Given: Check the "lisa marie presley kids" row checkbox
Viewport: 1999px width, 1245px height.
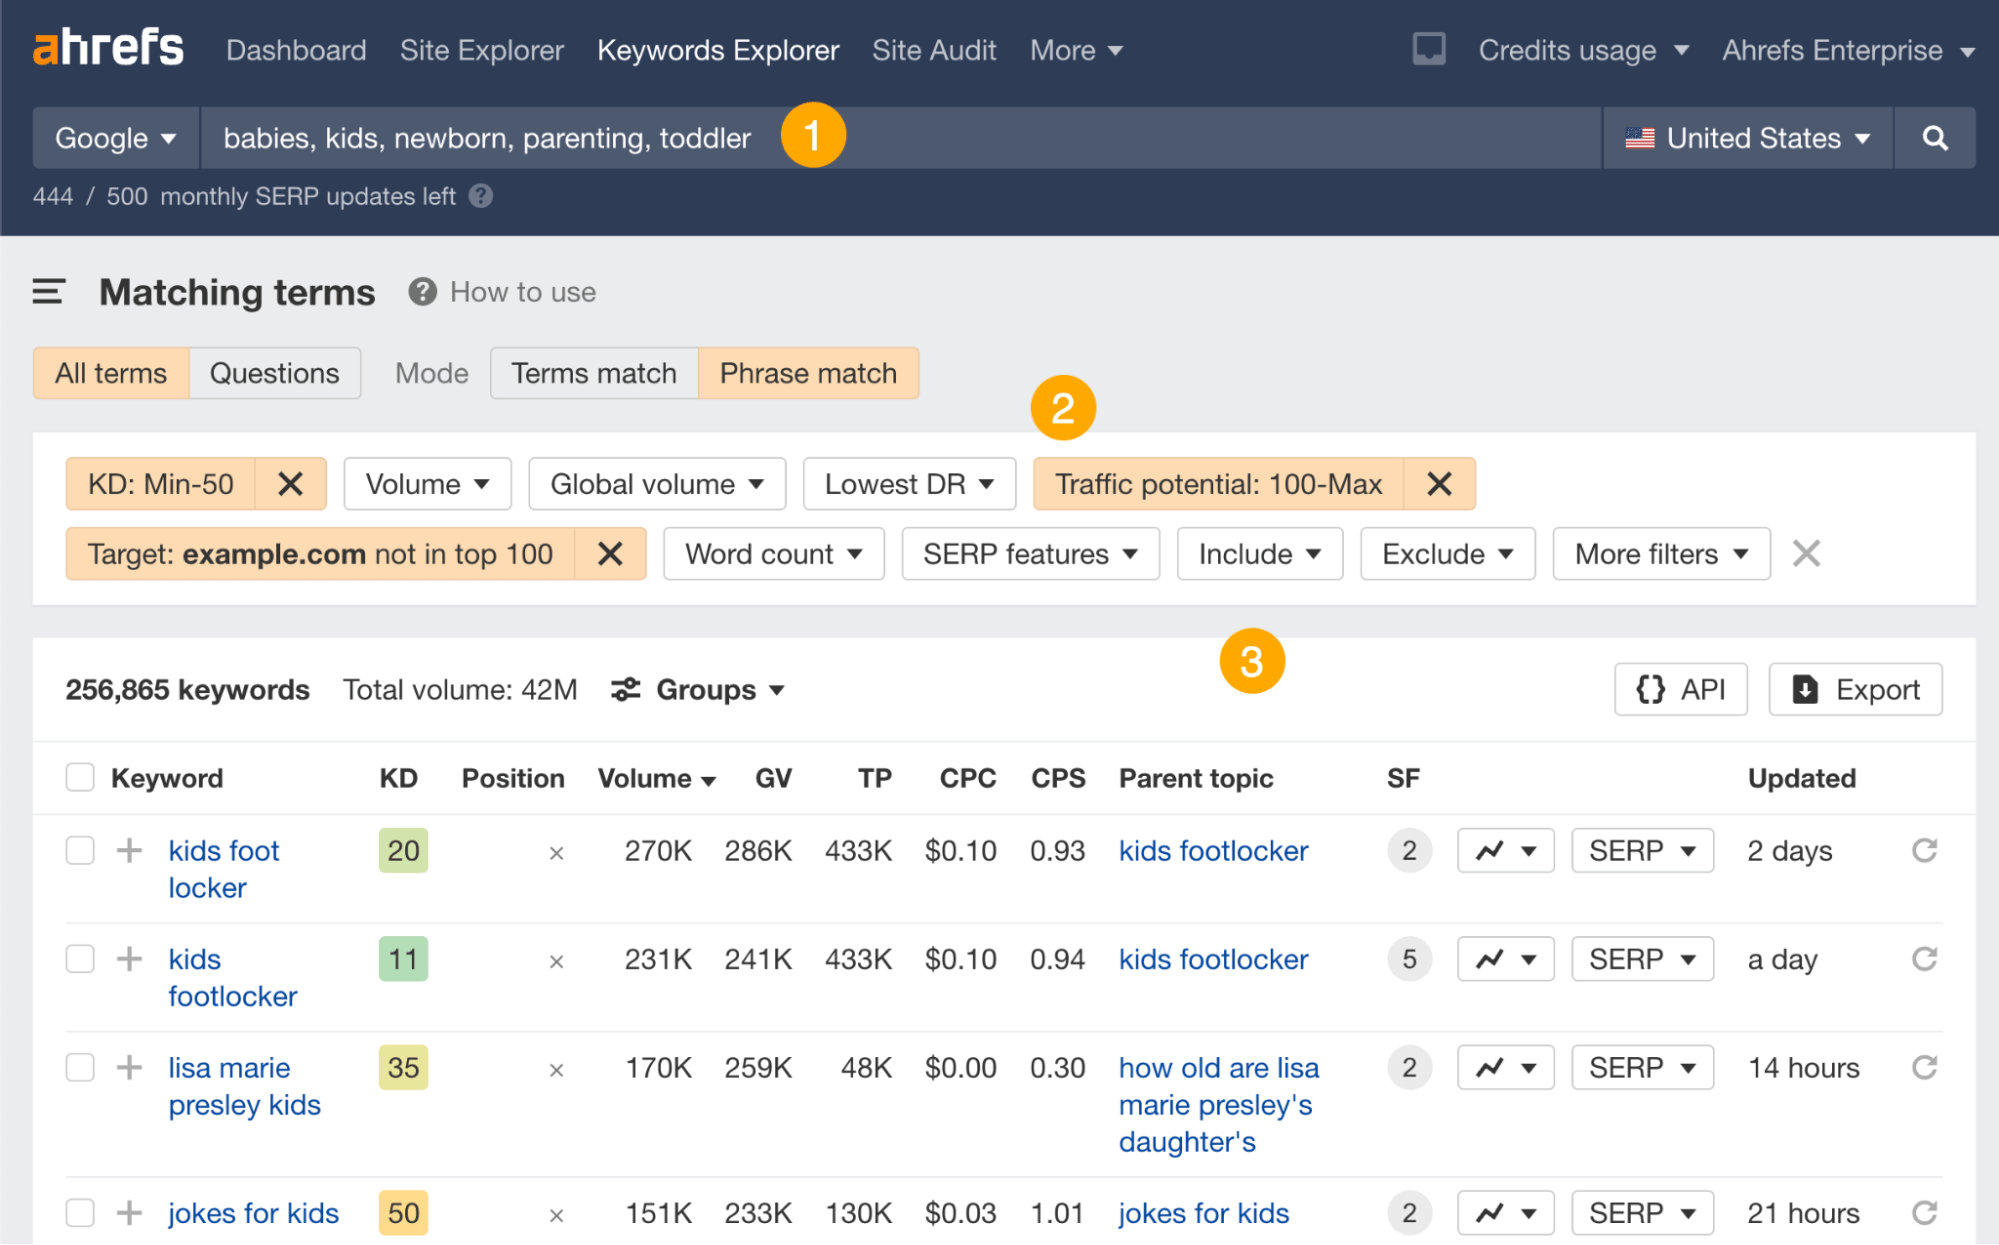Looking at the screenshot, I should click(80, 1067).
